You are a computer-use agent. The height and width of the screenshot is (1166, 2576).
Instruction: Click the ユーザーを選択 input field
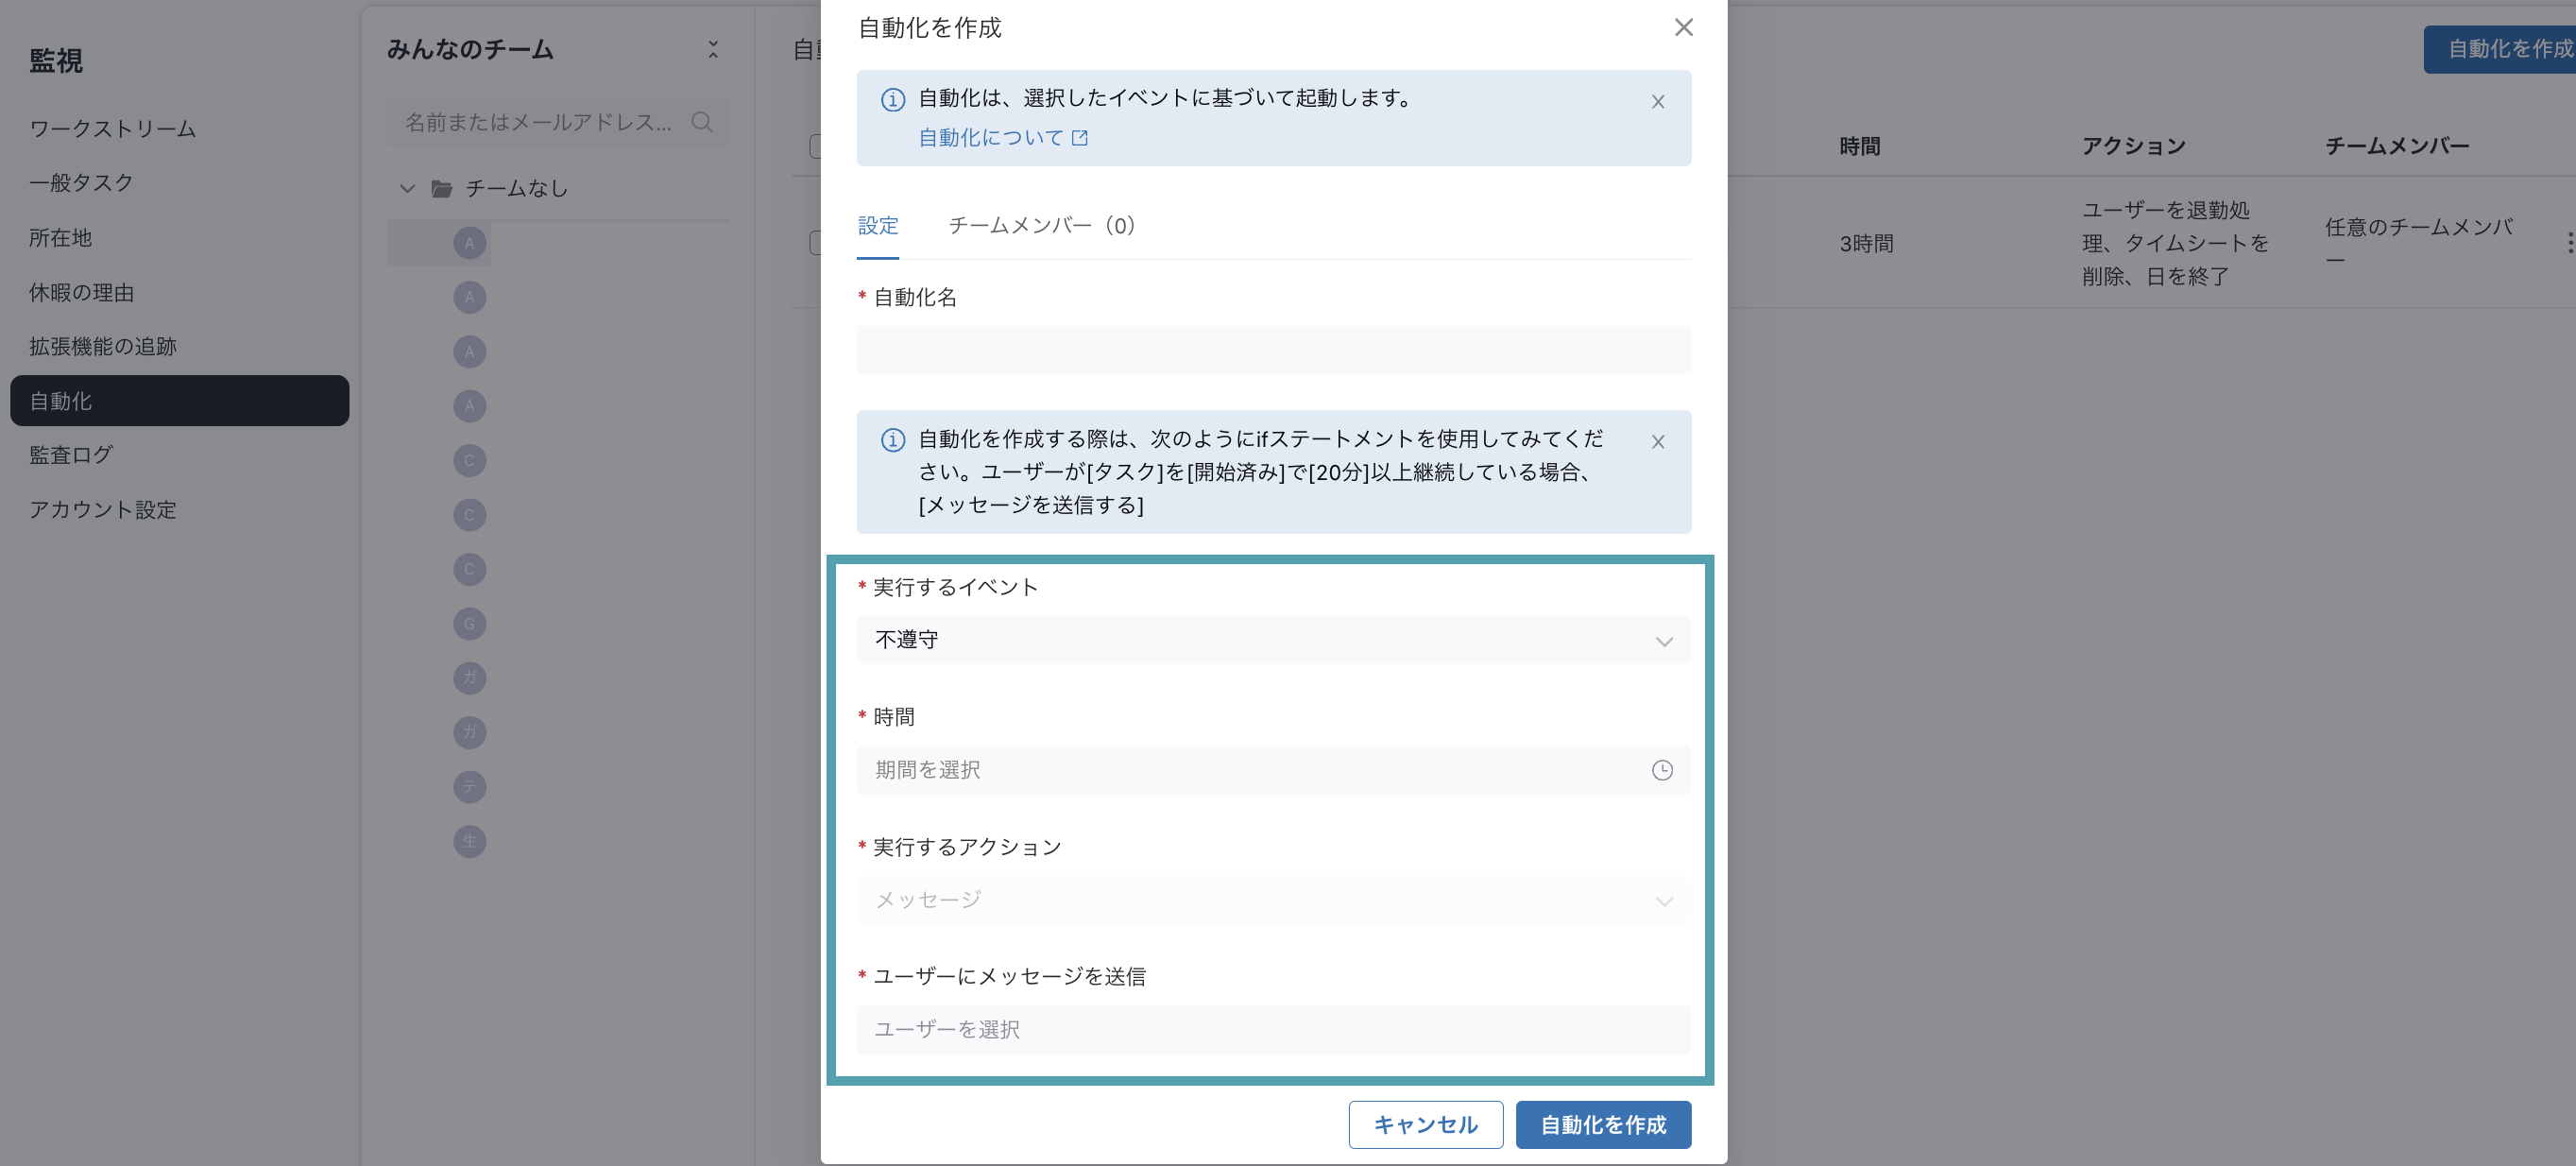pos(1273,1030)
